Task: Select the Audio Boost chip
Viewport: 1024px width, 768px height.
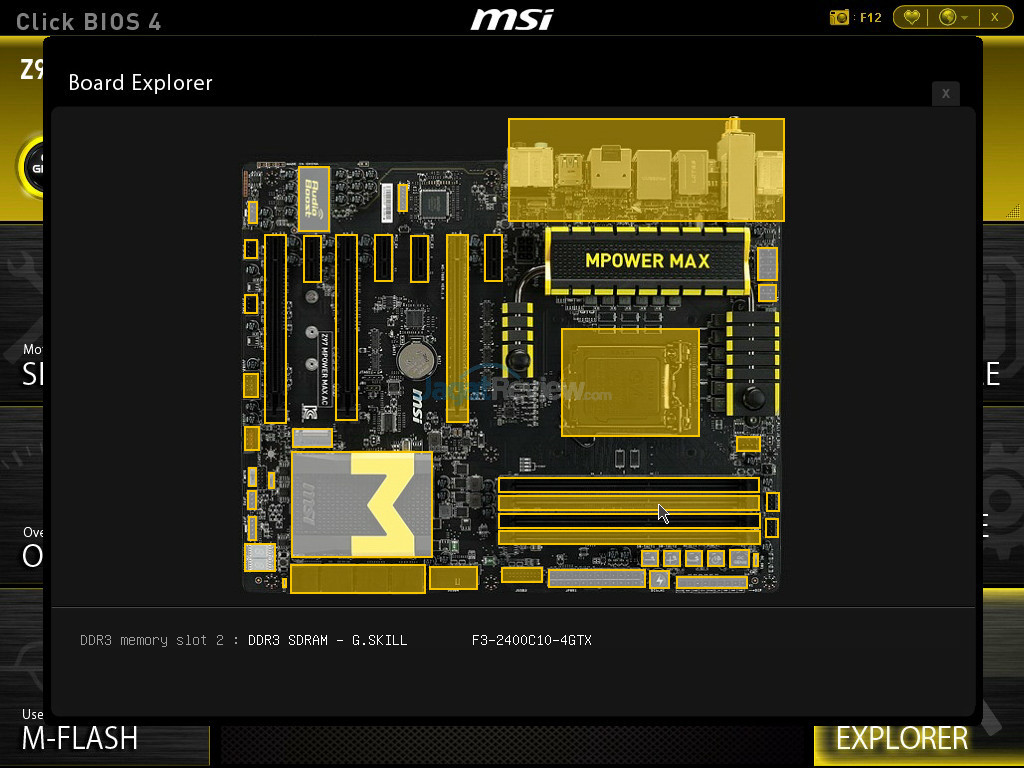Action: point(313,199)
